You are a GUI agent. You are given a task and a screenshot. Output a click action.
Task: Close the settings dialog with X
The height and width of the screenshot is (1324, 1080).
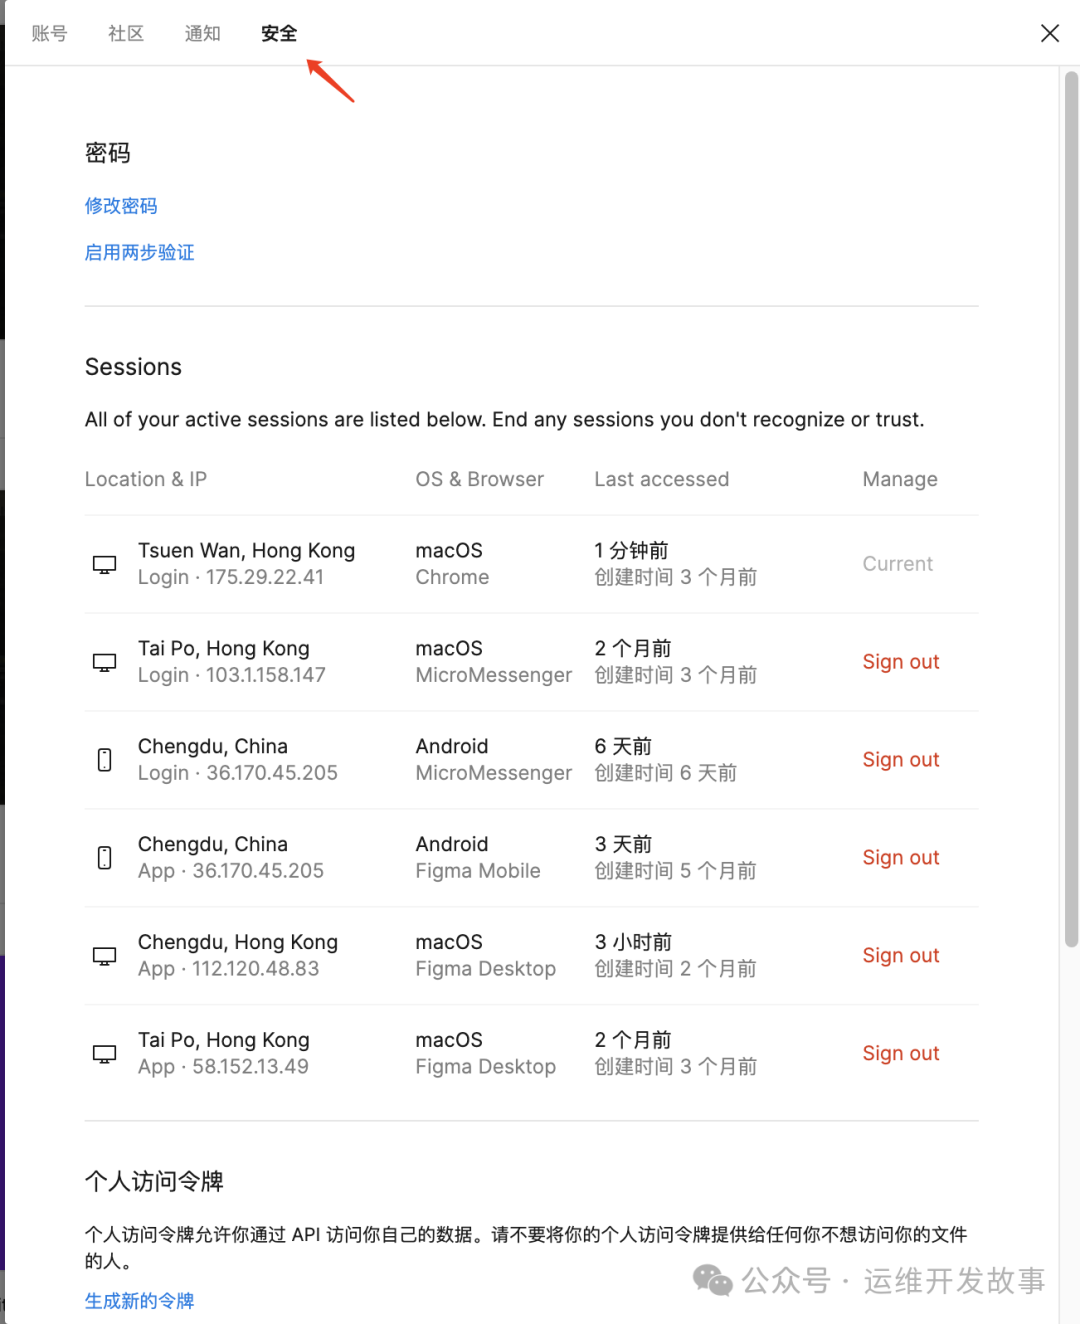(x=1050, y=33)
